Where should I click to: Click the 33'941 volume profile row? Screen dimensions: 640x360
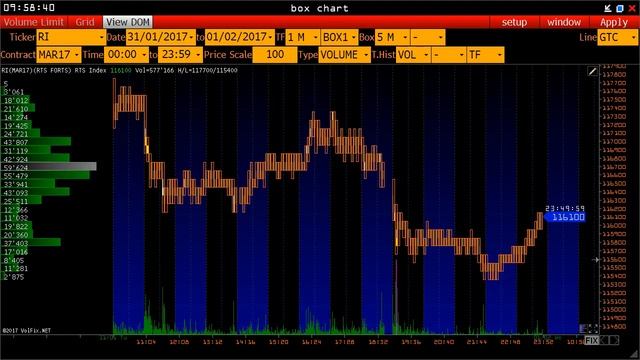28,184
